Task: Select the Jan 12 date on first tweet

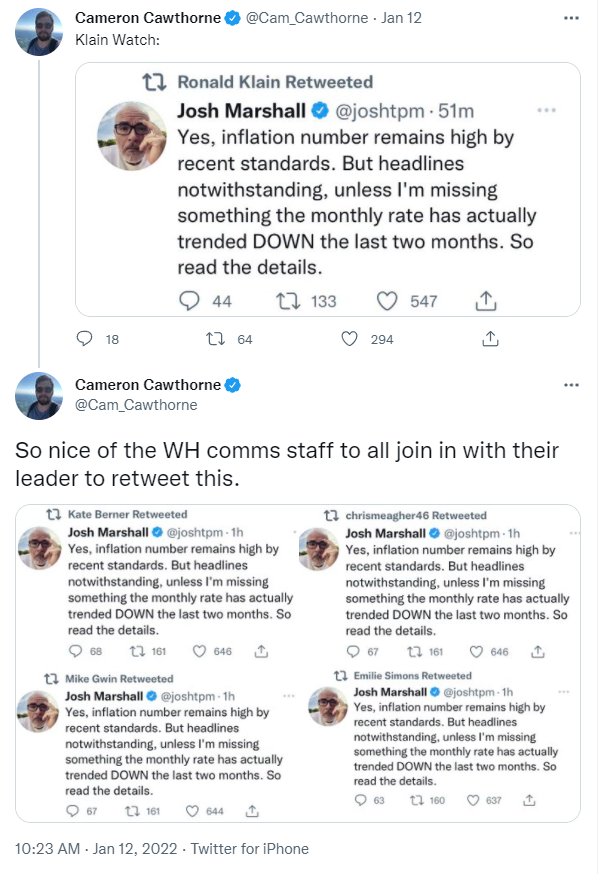Action: click(x=401, y=18)
